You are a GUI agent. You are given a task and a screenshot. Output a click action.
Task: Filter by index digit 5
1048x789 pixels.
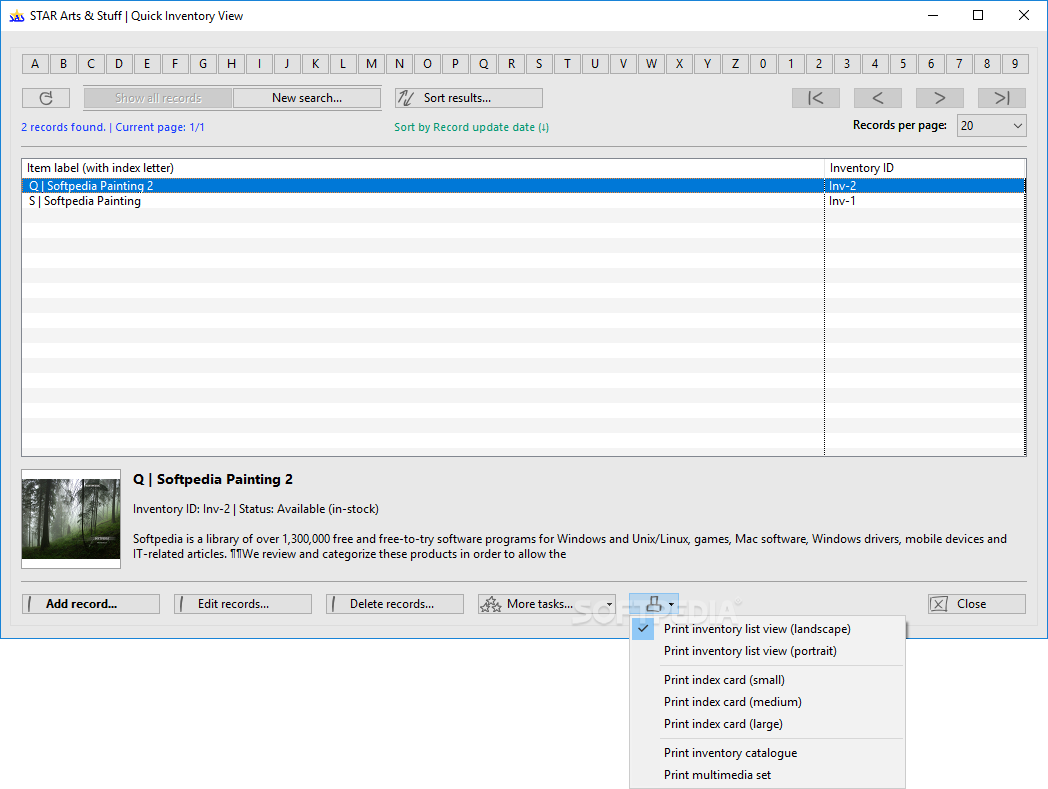[x=903, y=64]
